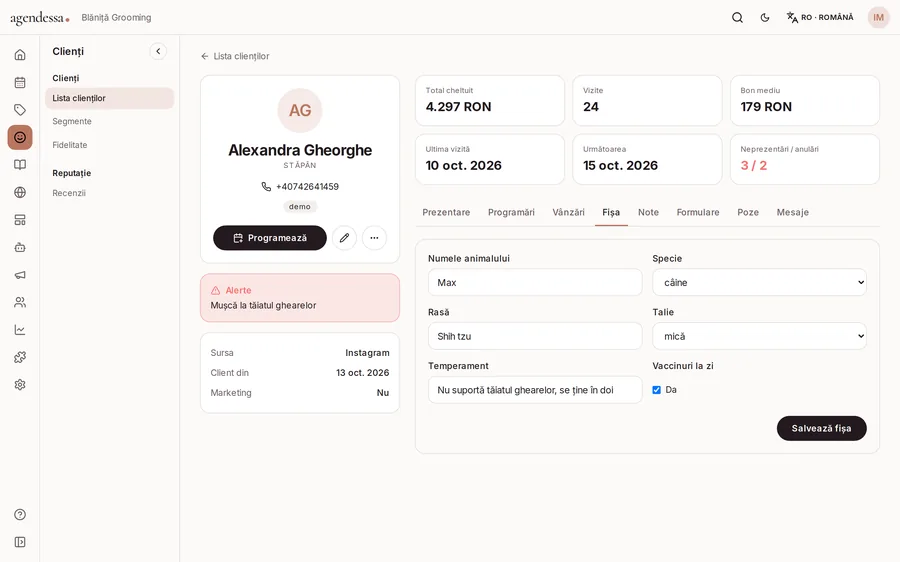Collapse the Clienți side panel chevron
The height and width of the screenshot is (562, 900).
(158, 51)
